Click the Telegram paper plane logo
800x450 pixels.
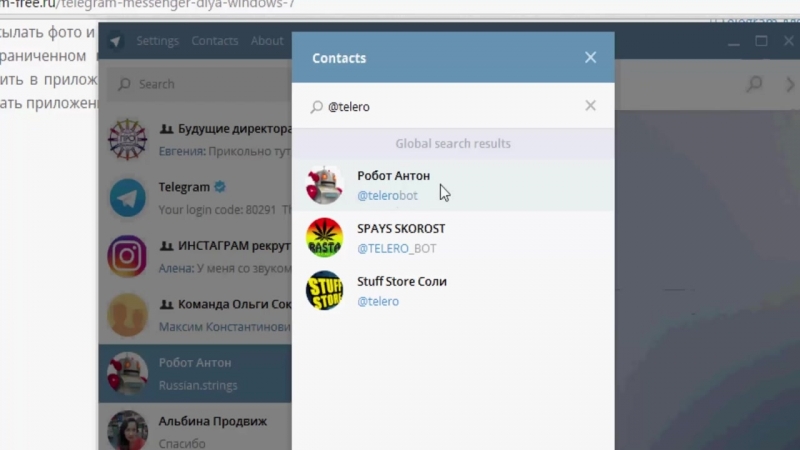115,41
